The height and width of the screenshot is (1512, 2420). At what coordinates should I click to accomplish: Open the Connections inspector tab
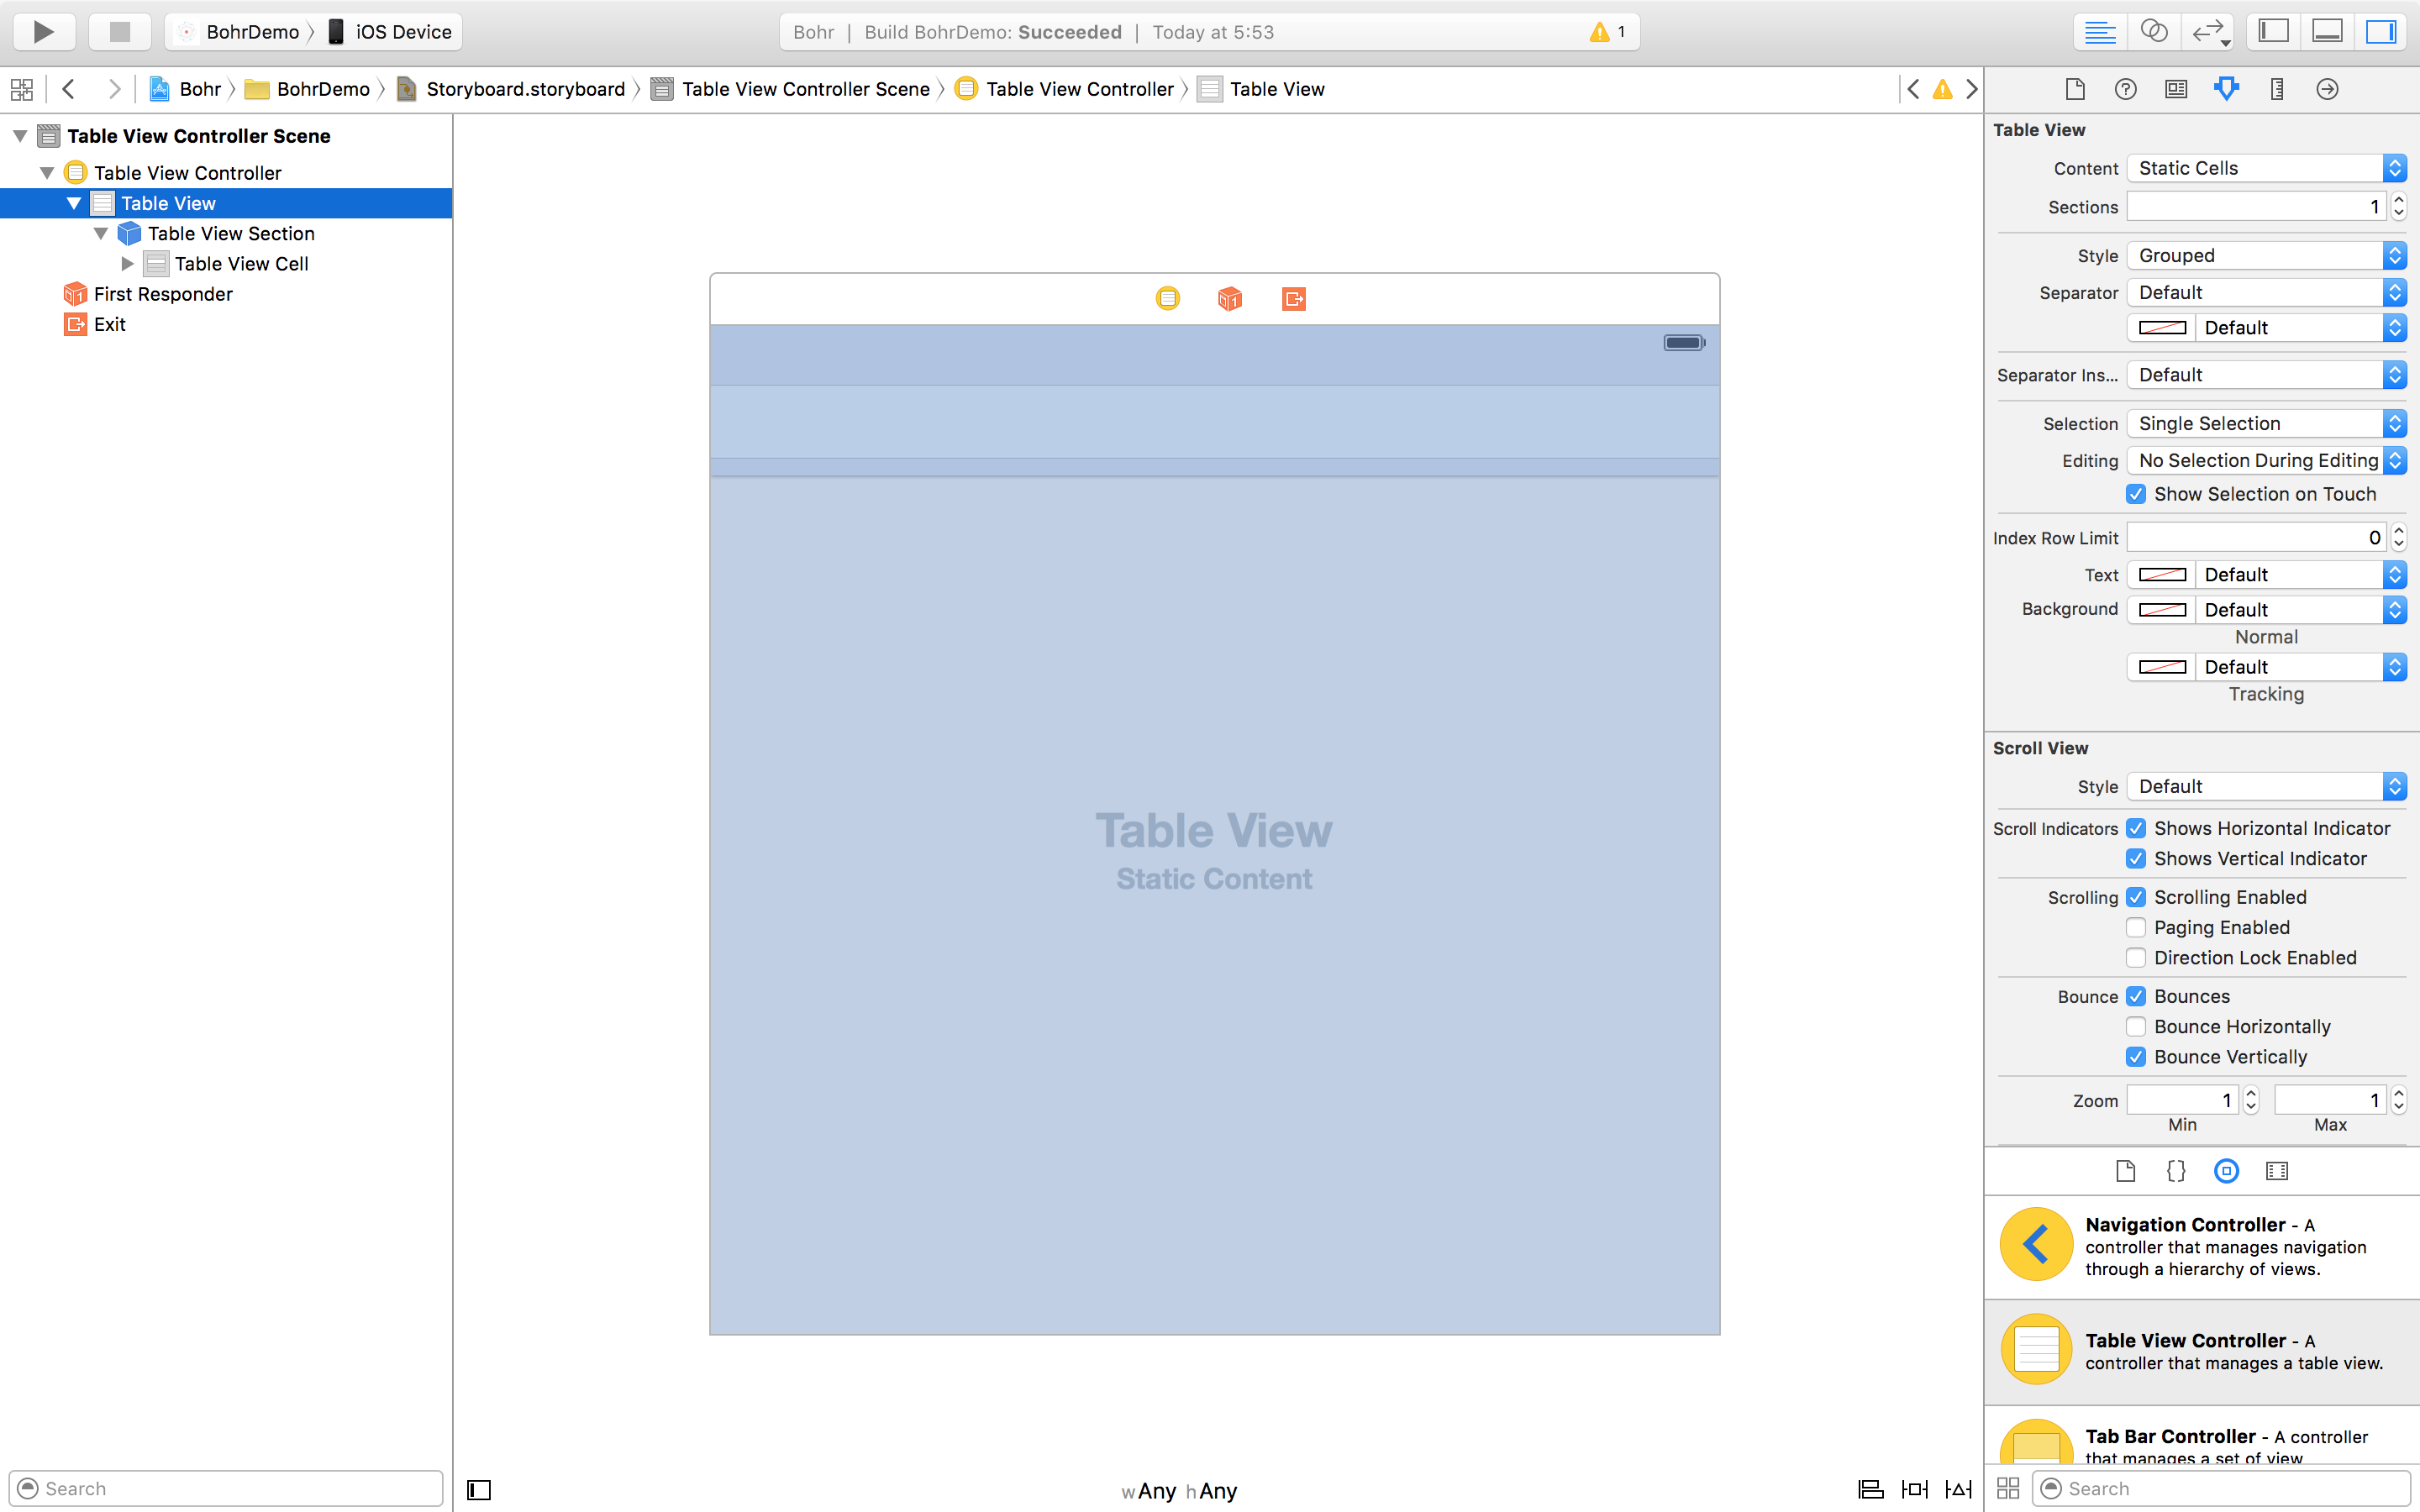pos(2327,89)
